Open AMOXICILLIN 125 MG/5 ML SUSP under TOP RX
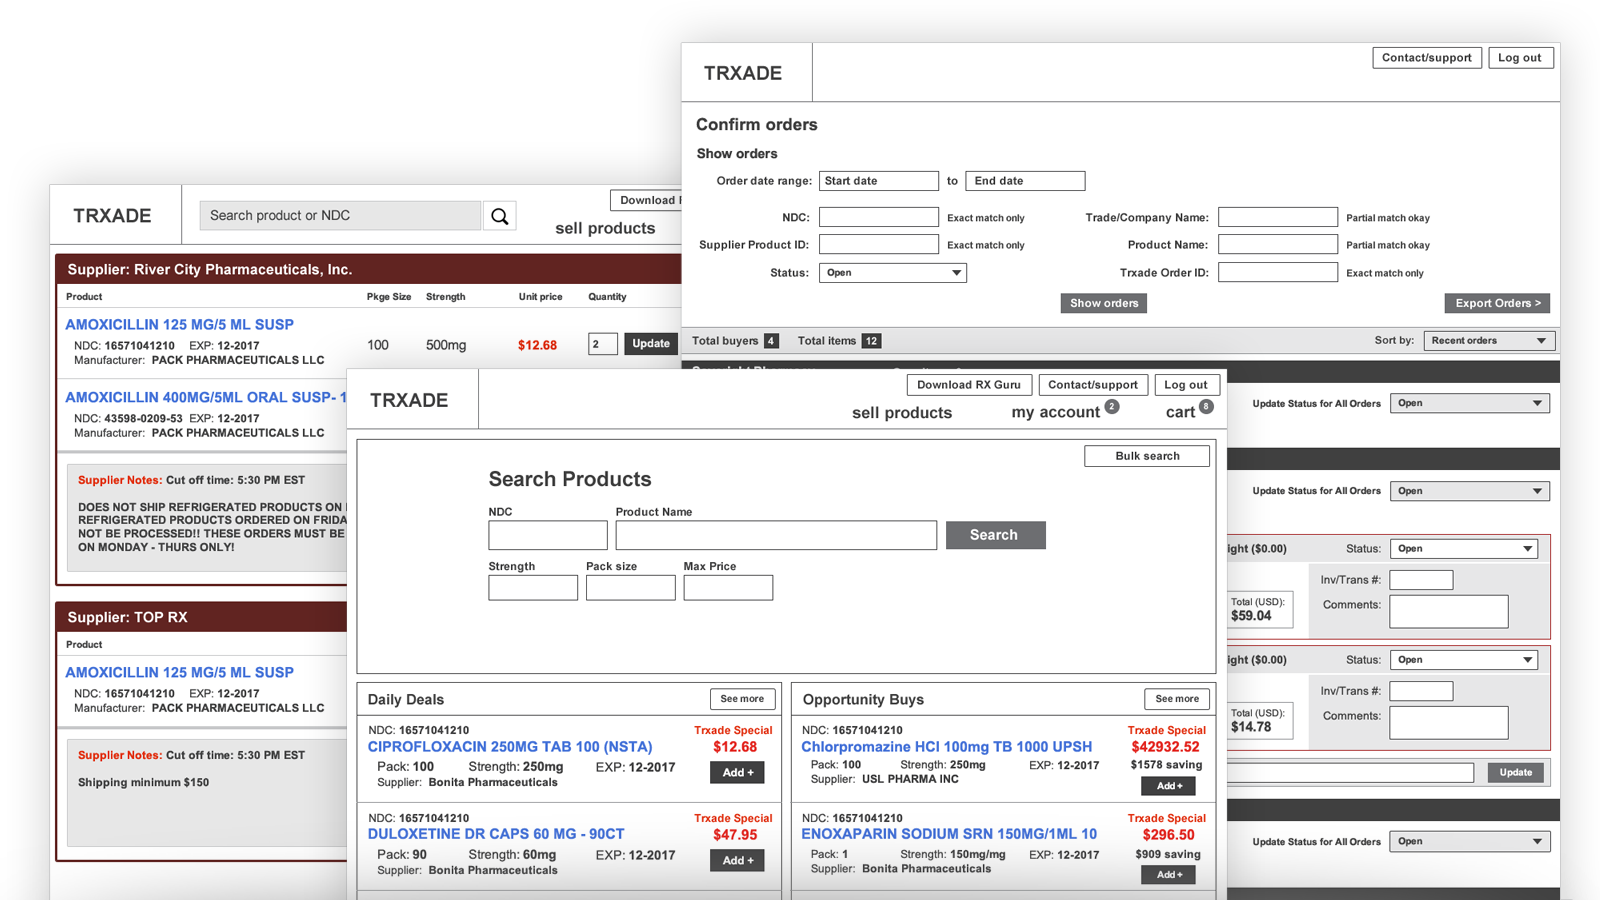Image resolution: width=1600 pixels, height=900 pixels. click(x=180, y=673)
